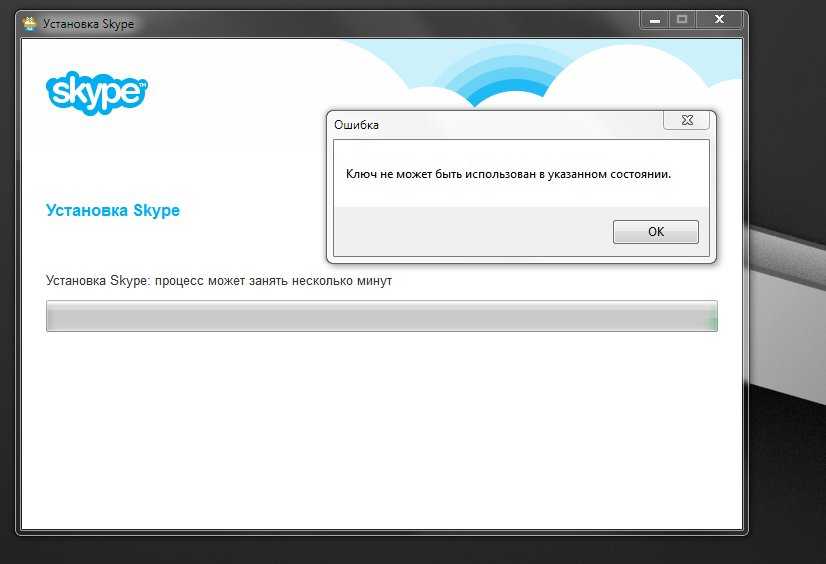Close the Ошибка error dialog

pyautogui.click(x=686, y=120)
